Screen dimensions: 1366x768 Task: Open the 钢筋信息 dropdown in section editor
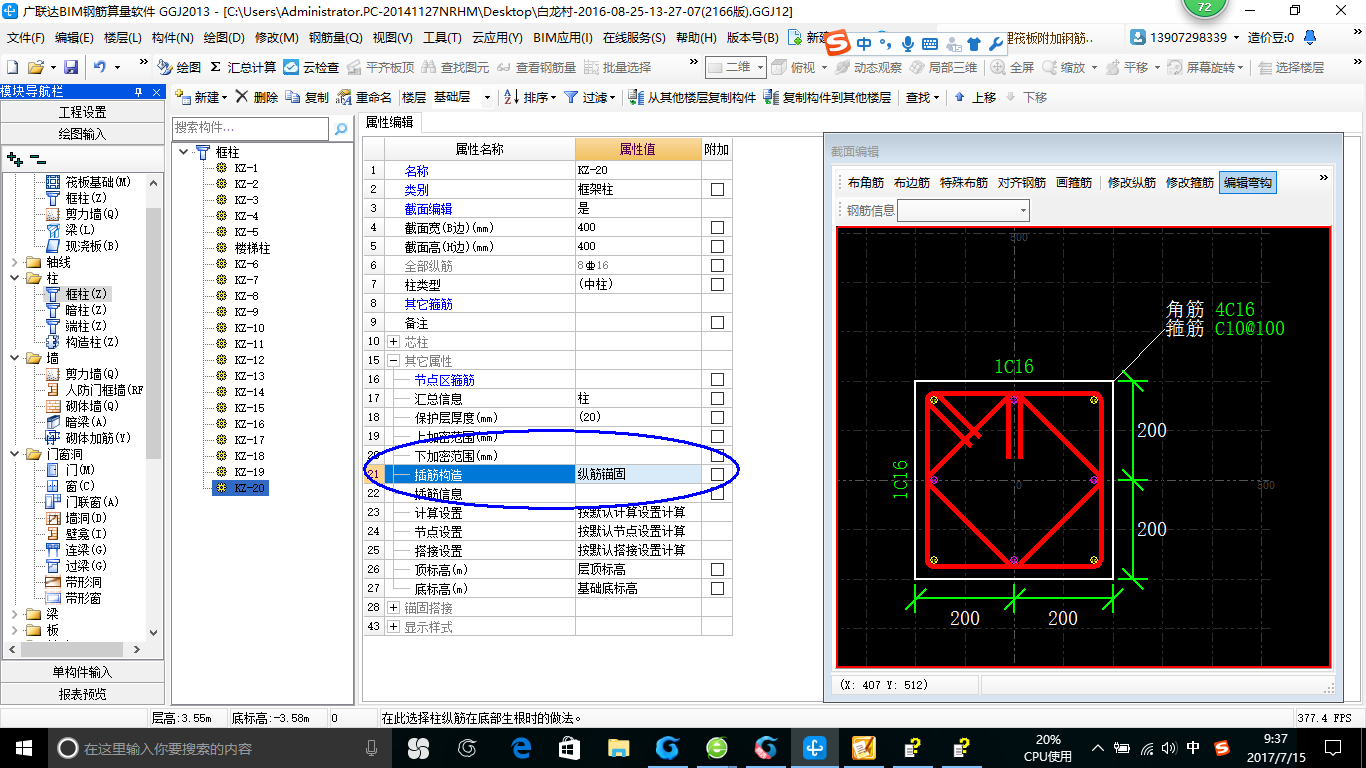(963, 210)
